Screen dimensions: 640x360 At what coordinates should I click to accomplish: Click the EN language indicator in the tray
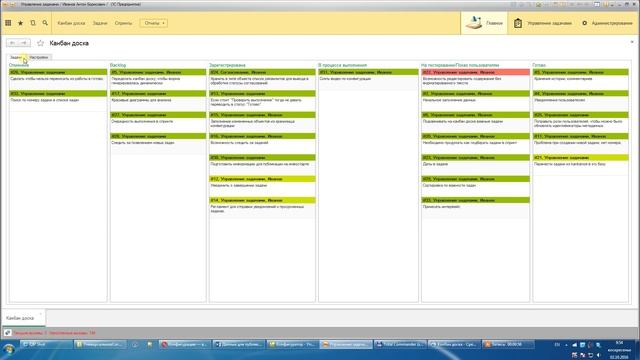pyautogui.click(x=557, y=345)
